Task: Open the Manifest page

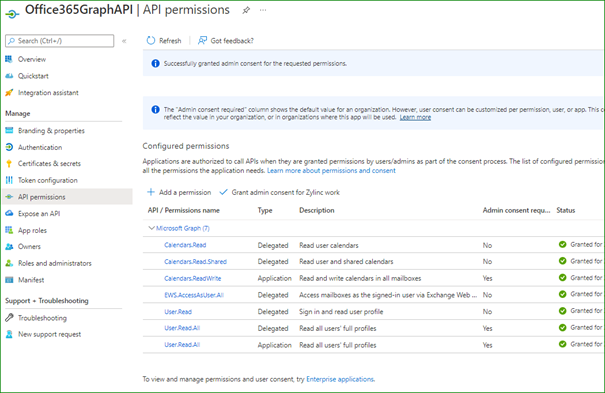Action: coord(31,280)
